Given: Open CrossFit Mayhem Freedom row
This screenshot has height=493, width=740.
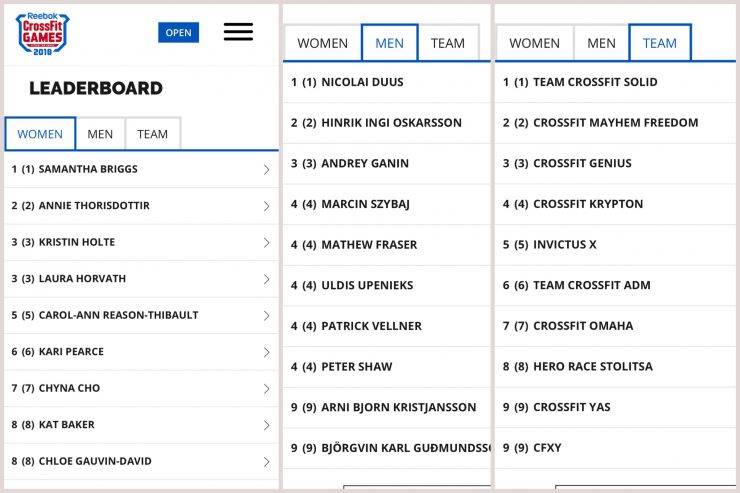Looking at the screenshot, I should click(615, 123).
